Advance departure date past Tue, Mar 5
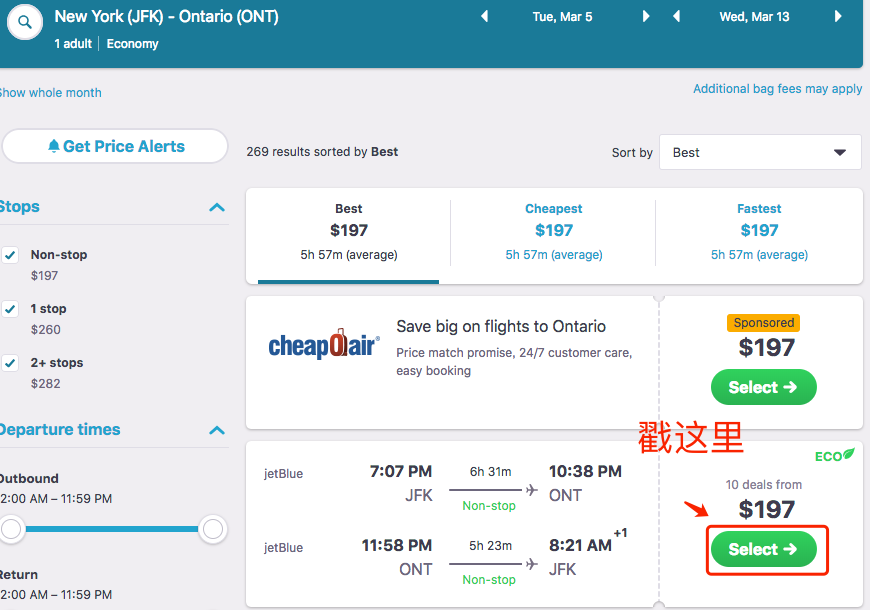This screenshot has width=870, height=610. click(645, 16)
